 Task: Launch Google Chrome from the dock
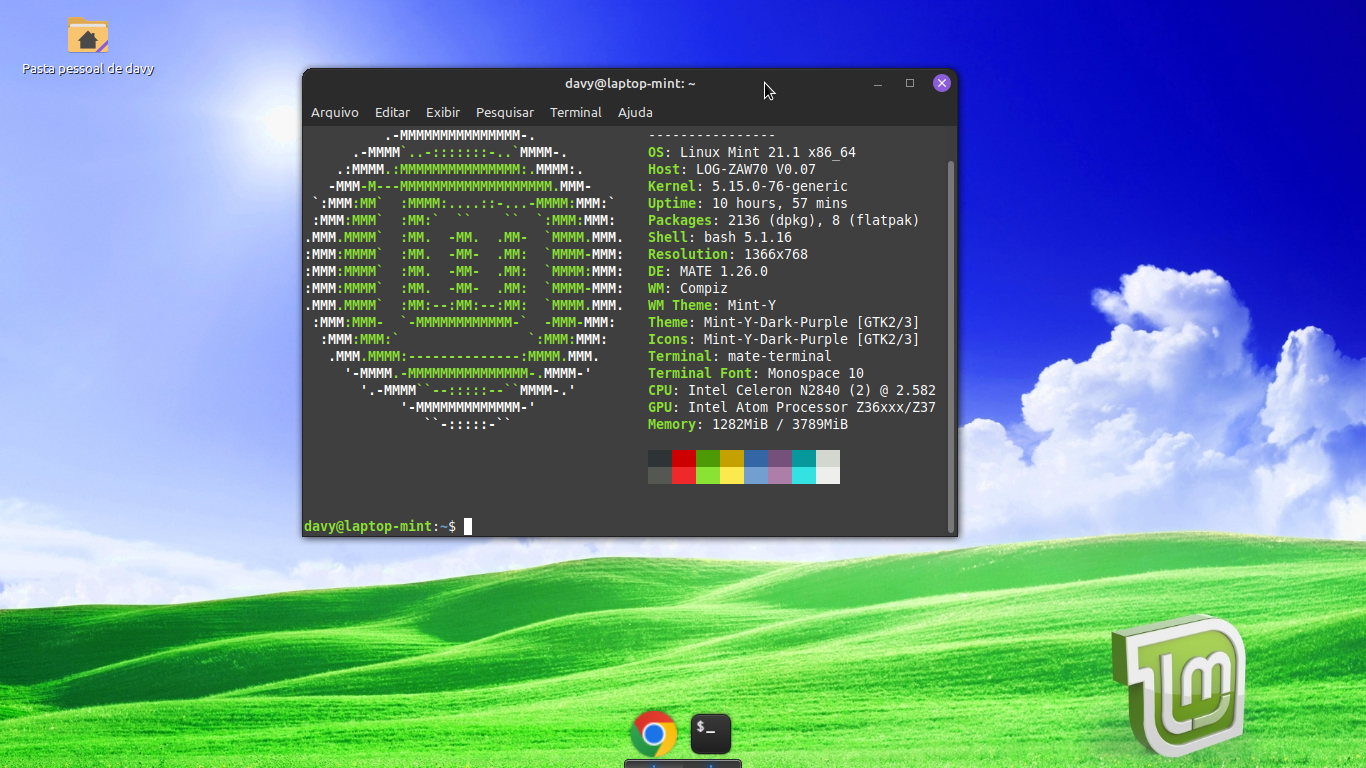click(654, 734)
